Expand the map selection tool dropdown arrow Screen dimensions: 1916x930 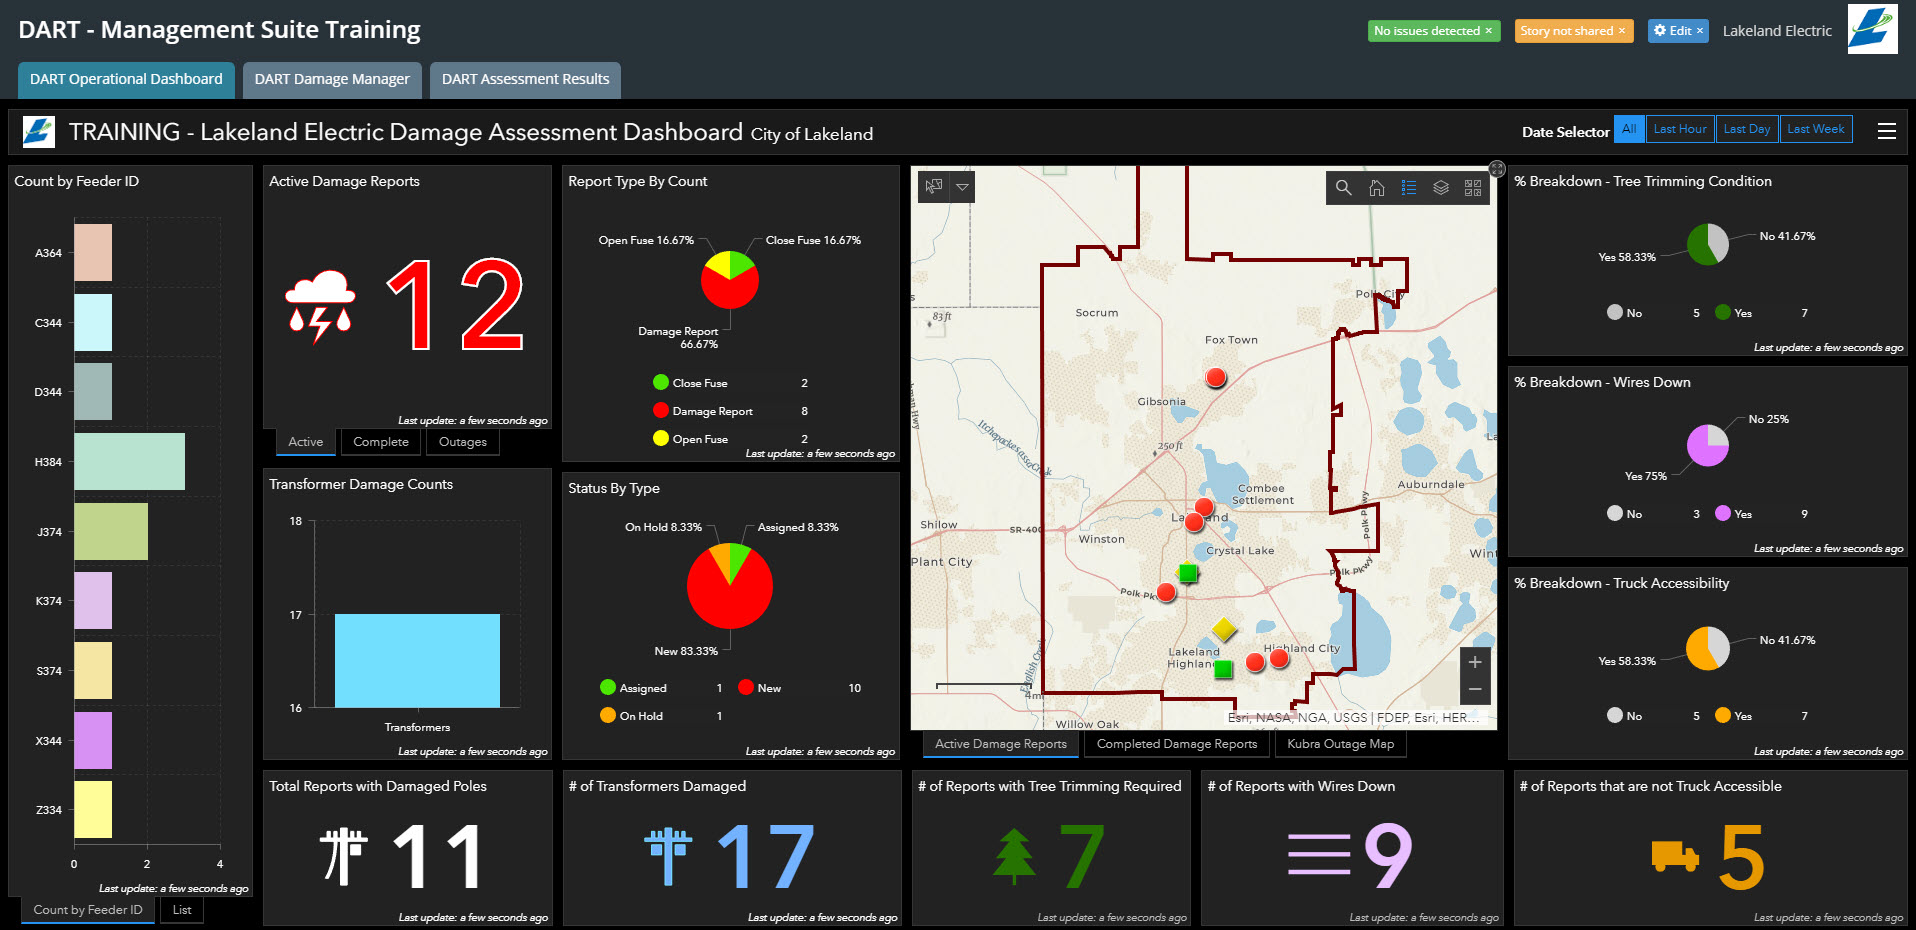(962, 186)
